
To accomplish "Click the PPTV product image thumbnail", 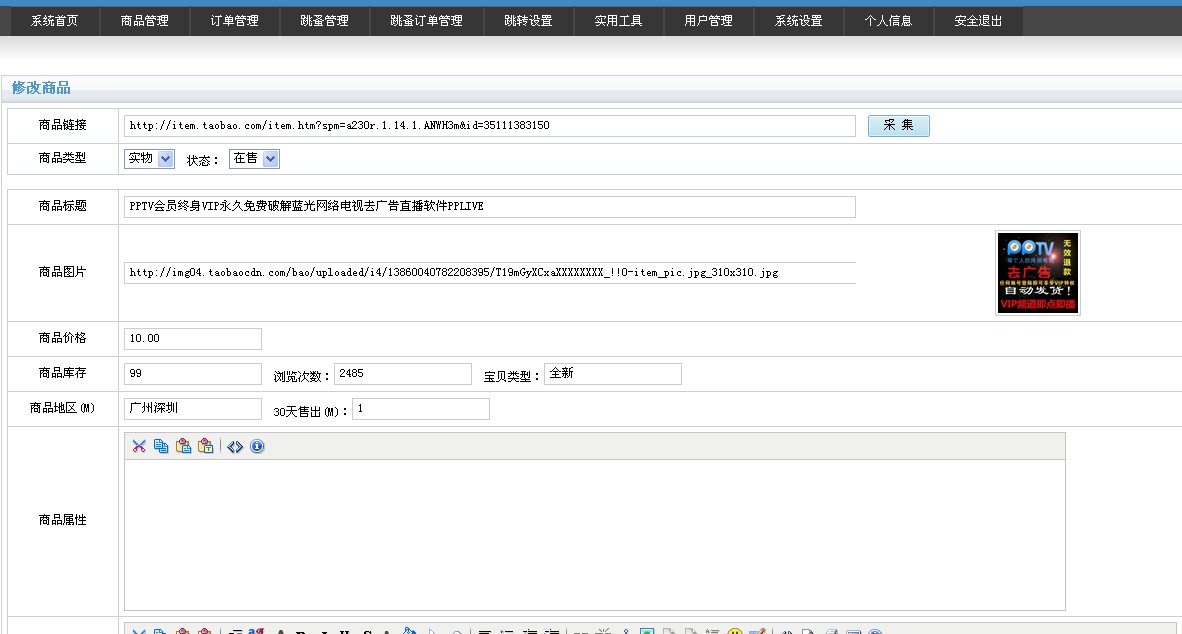I will (x=1038, y=273).
